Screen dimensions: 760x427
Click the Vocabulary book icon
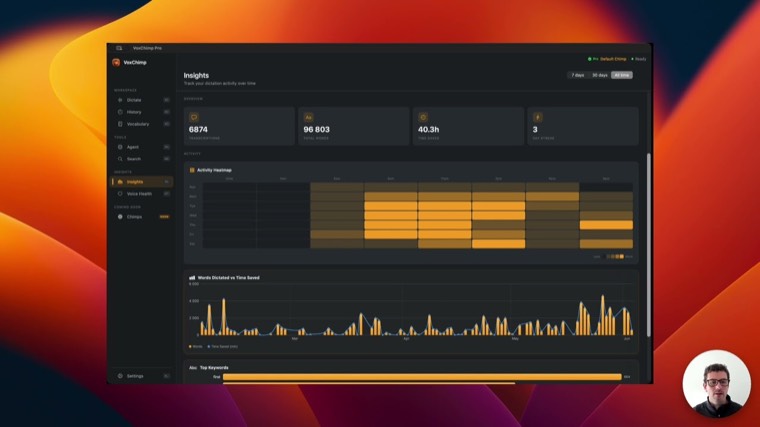point(120,124)
